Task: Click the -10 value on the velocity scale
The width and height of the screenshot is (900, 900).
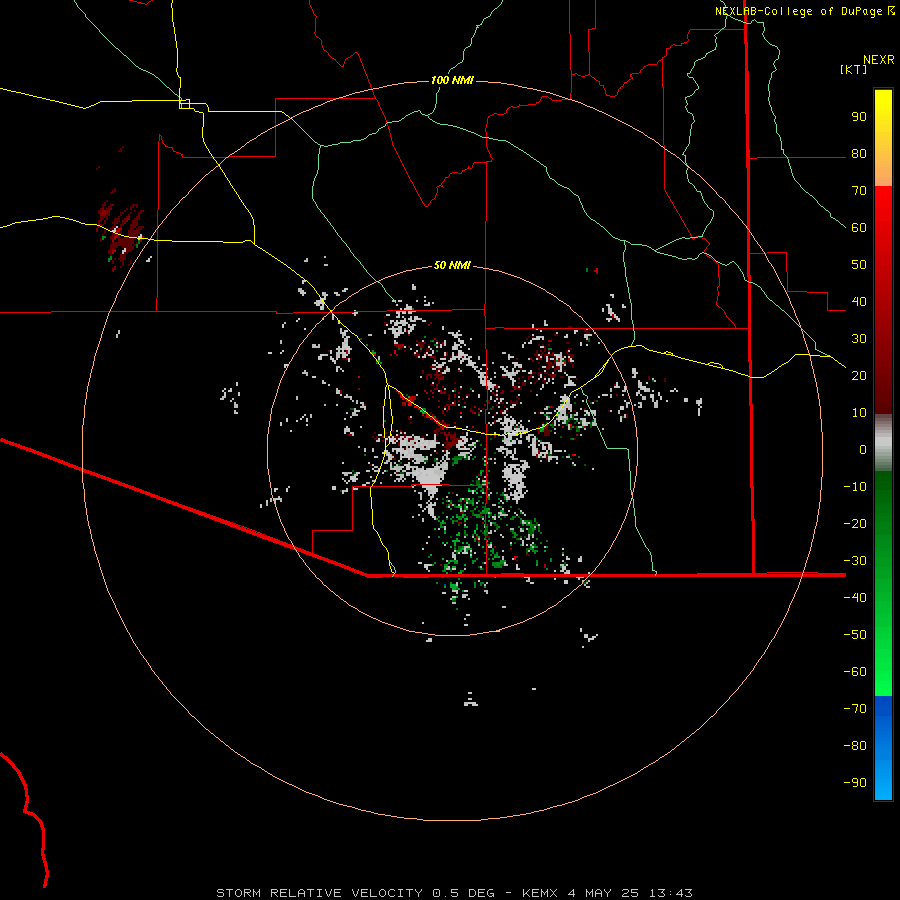Action: click(x=855, y=487)
